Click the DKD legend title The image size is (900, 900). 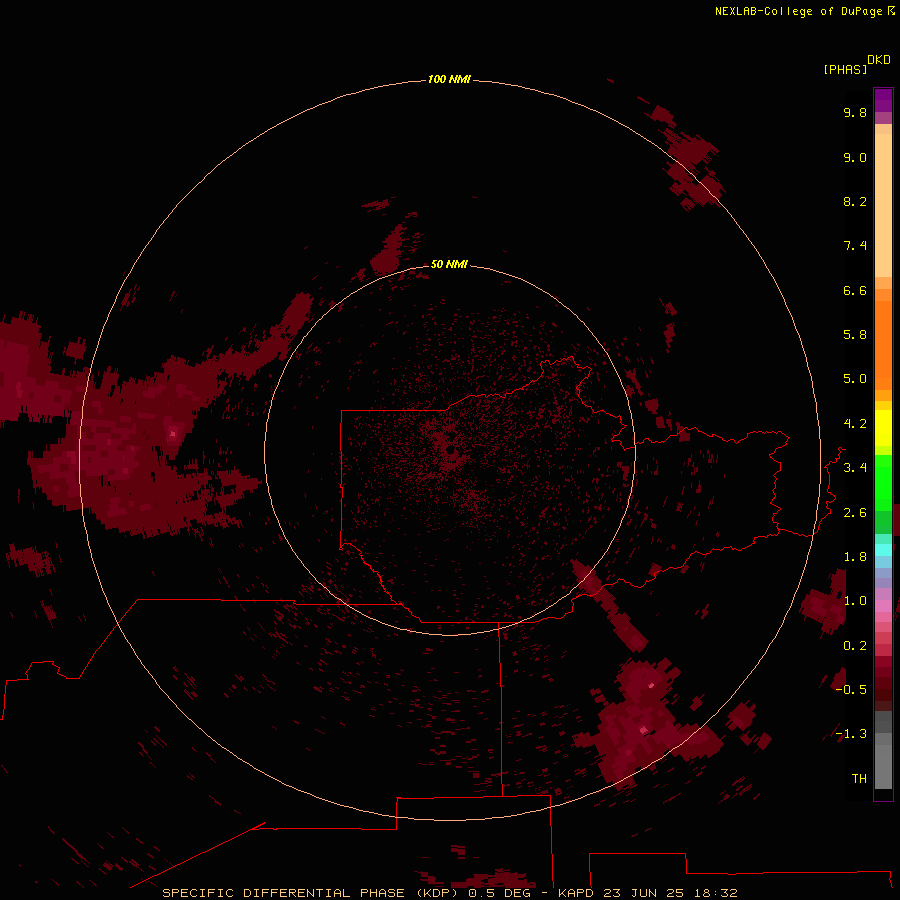coord(878,60)
